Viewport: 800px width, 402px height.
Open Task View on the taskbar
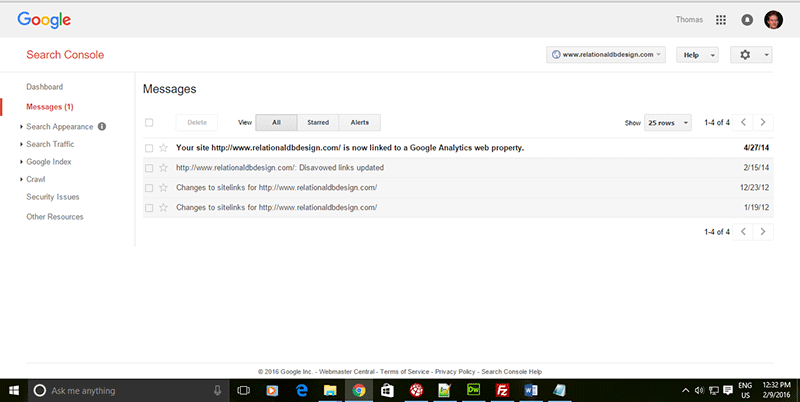244,391
